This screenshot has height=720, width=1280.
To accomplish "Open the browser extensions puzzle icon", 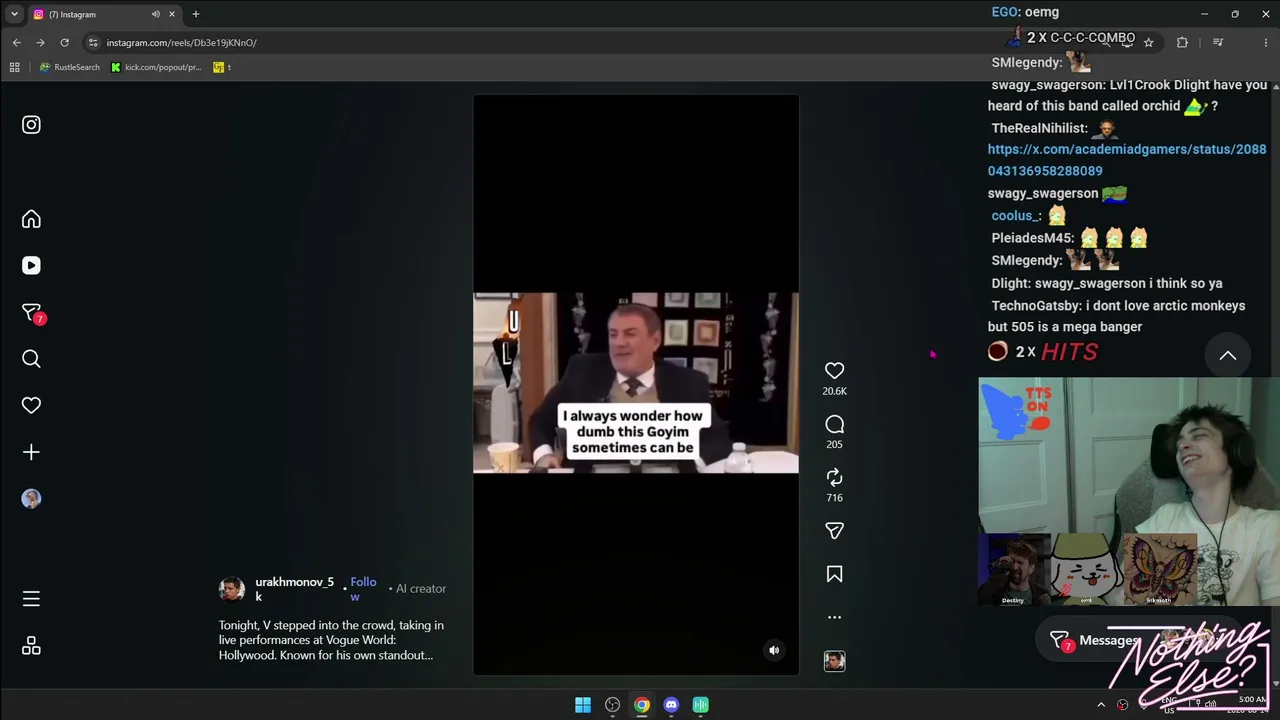I will coord(1182,42).
